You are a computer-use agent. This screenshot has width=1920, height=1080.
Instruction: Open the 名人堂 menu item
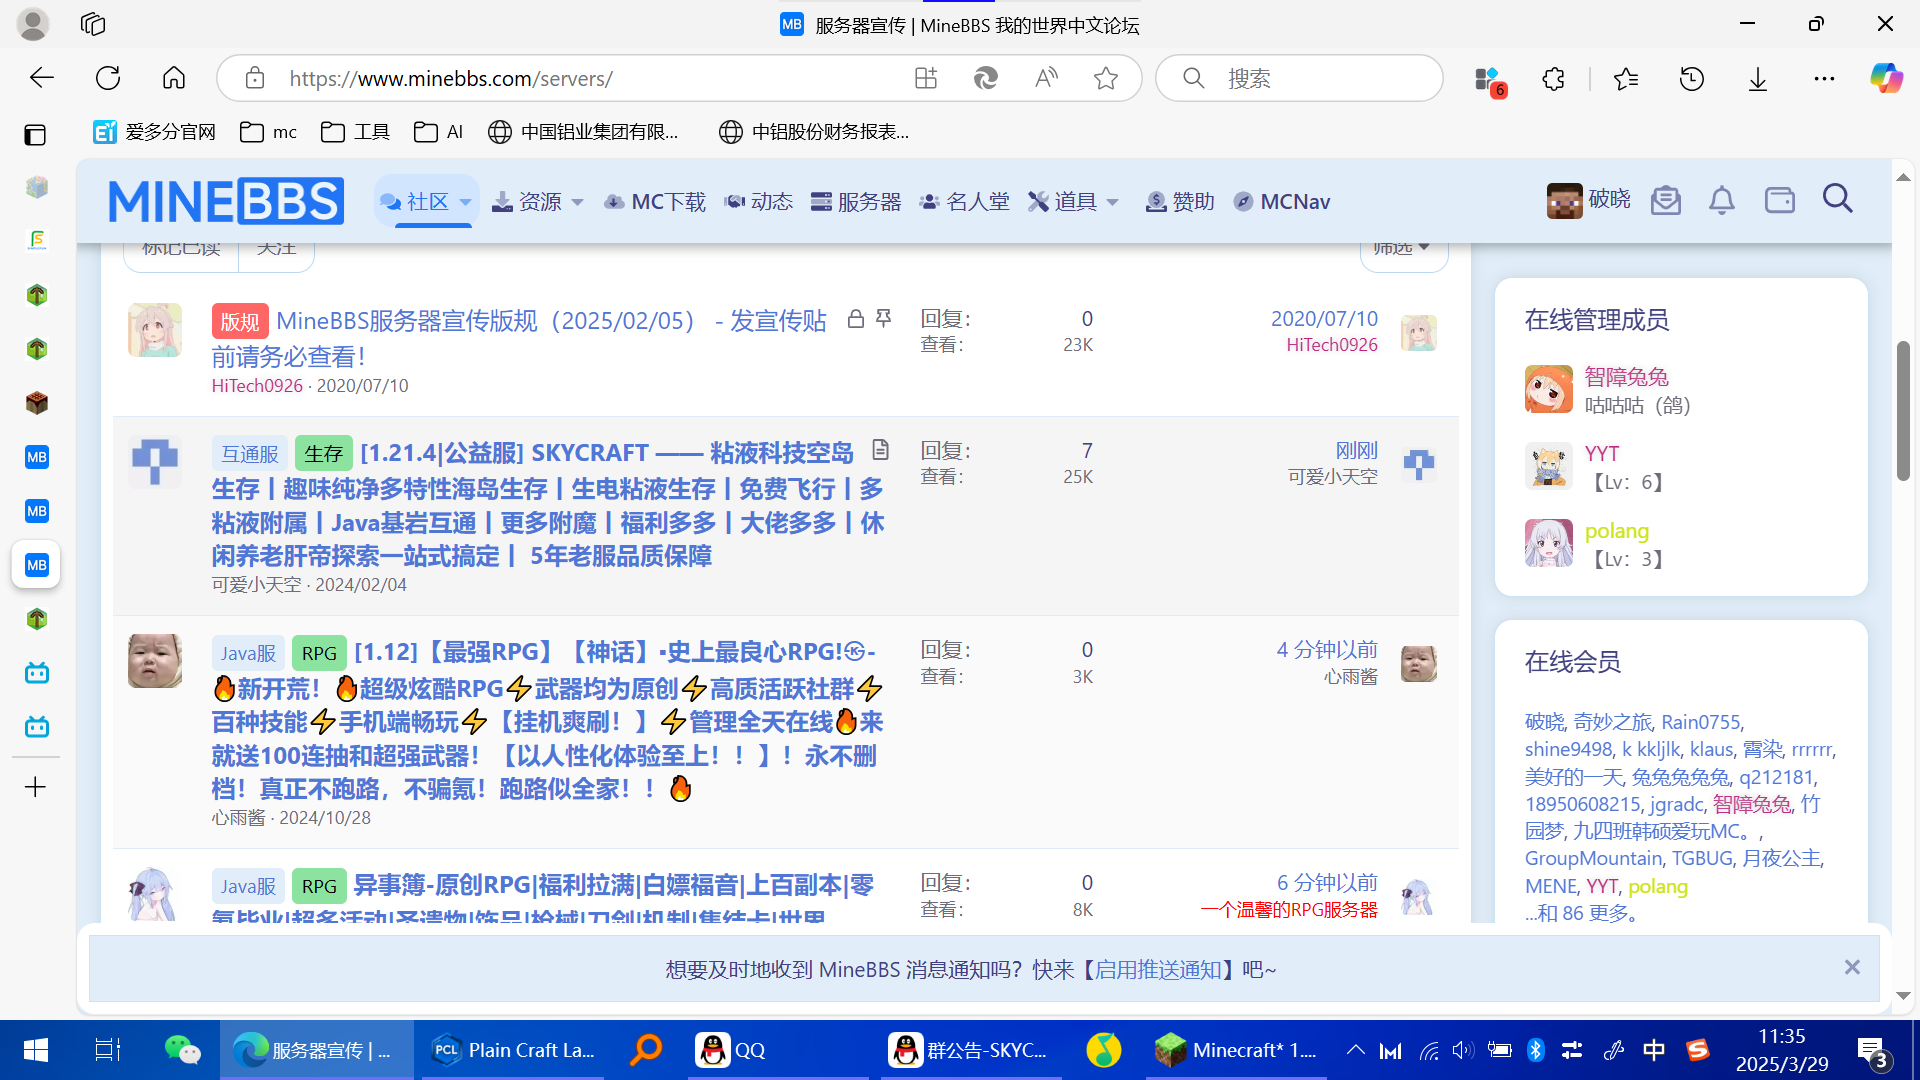tap(965, 202)
